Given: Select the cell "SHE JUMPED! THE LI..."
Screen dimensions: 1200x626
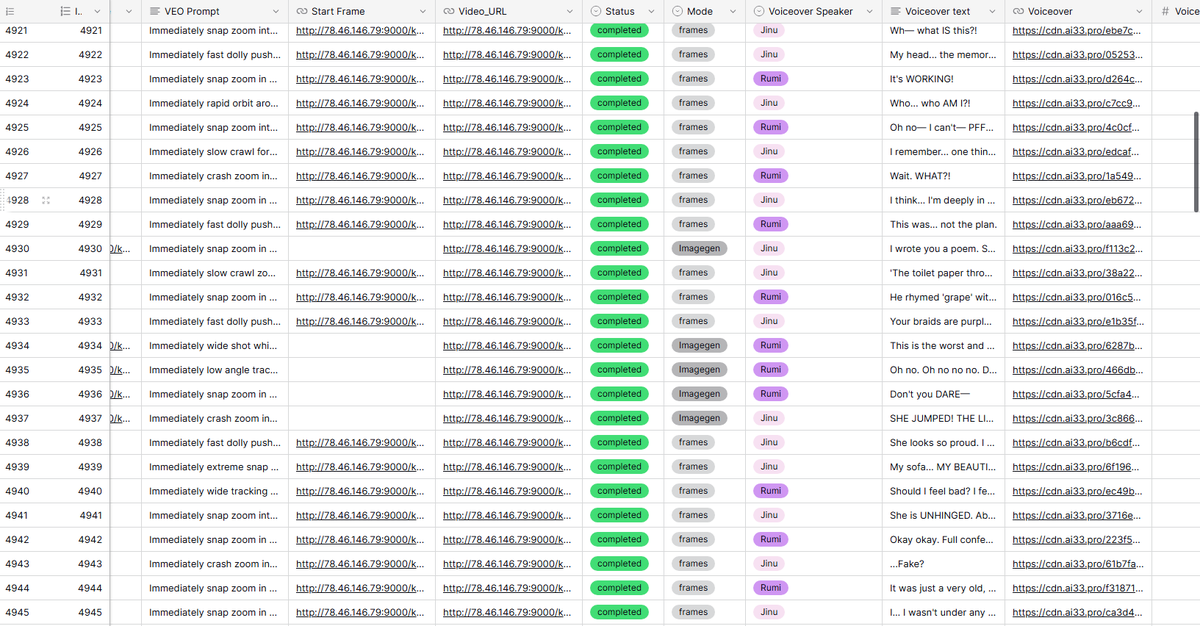Looking at the screenshot, I should [944, 418].
